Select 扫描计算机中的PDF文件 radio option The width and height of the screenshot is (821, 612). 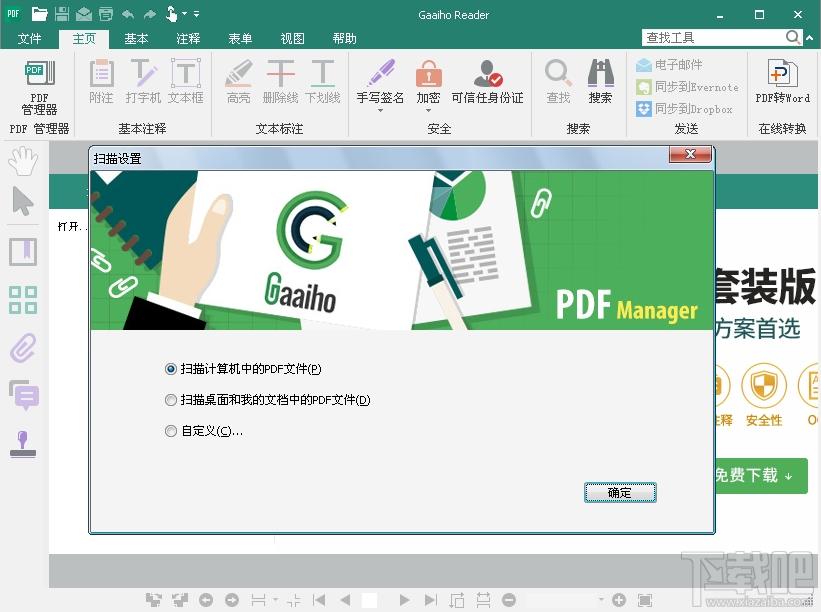click(x=171, y=369)
